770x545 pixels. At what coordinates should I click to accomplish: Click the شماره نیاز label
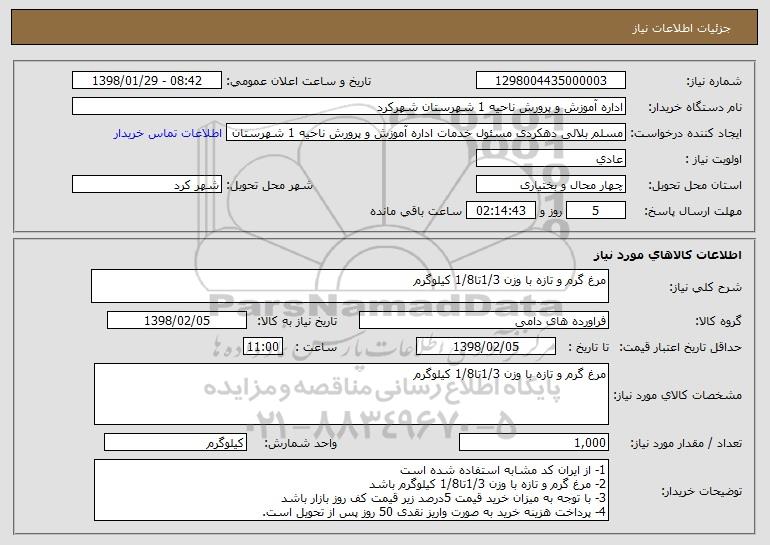pos(714,81)
